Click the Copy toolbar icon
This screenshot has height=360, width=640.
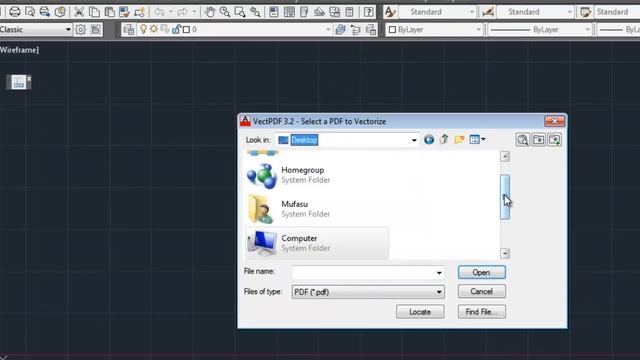point(94,12)
